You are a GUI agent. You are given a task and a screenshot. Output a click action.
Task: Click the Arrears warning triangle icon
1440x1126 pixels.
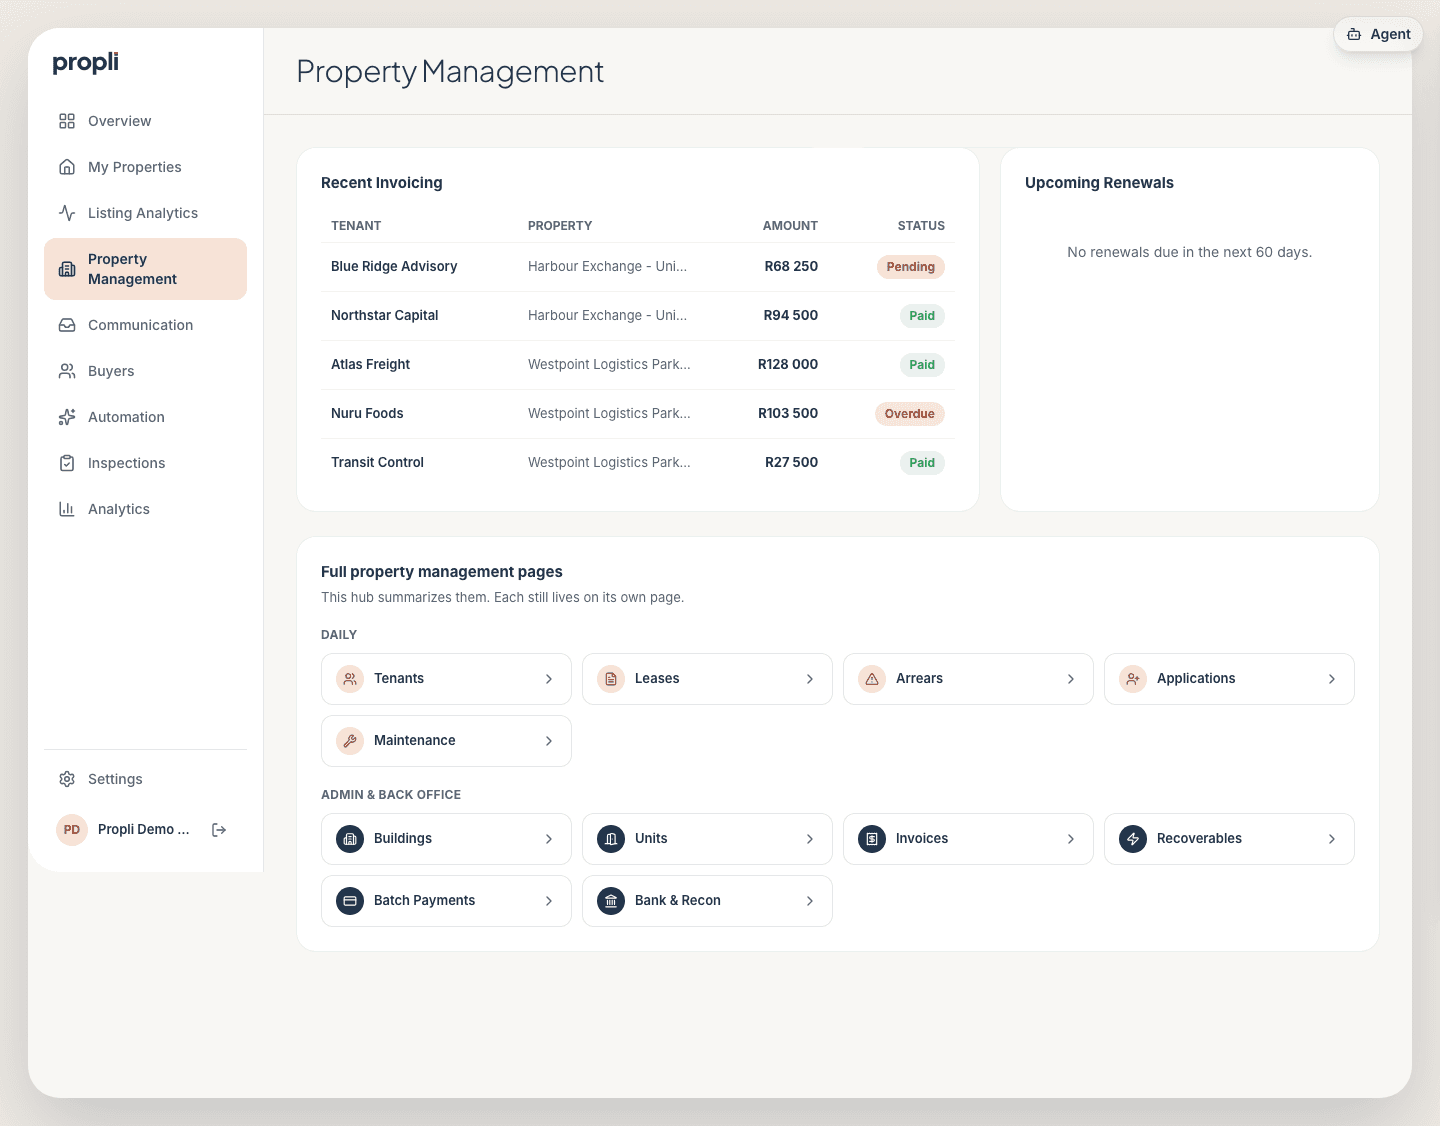(872, 679)
